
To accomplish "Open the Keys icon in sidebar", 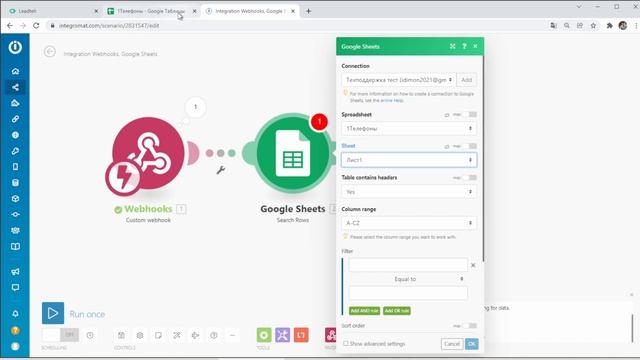I will pyautogui.click(x=15, y=151).
